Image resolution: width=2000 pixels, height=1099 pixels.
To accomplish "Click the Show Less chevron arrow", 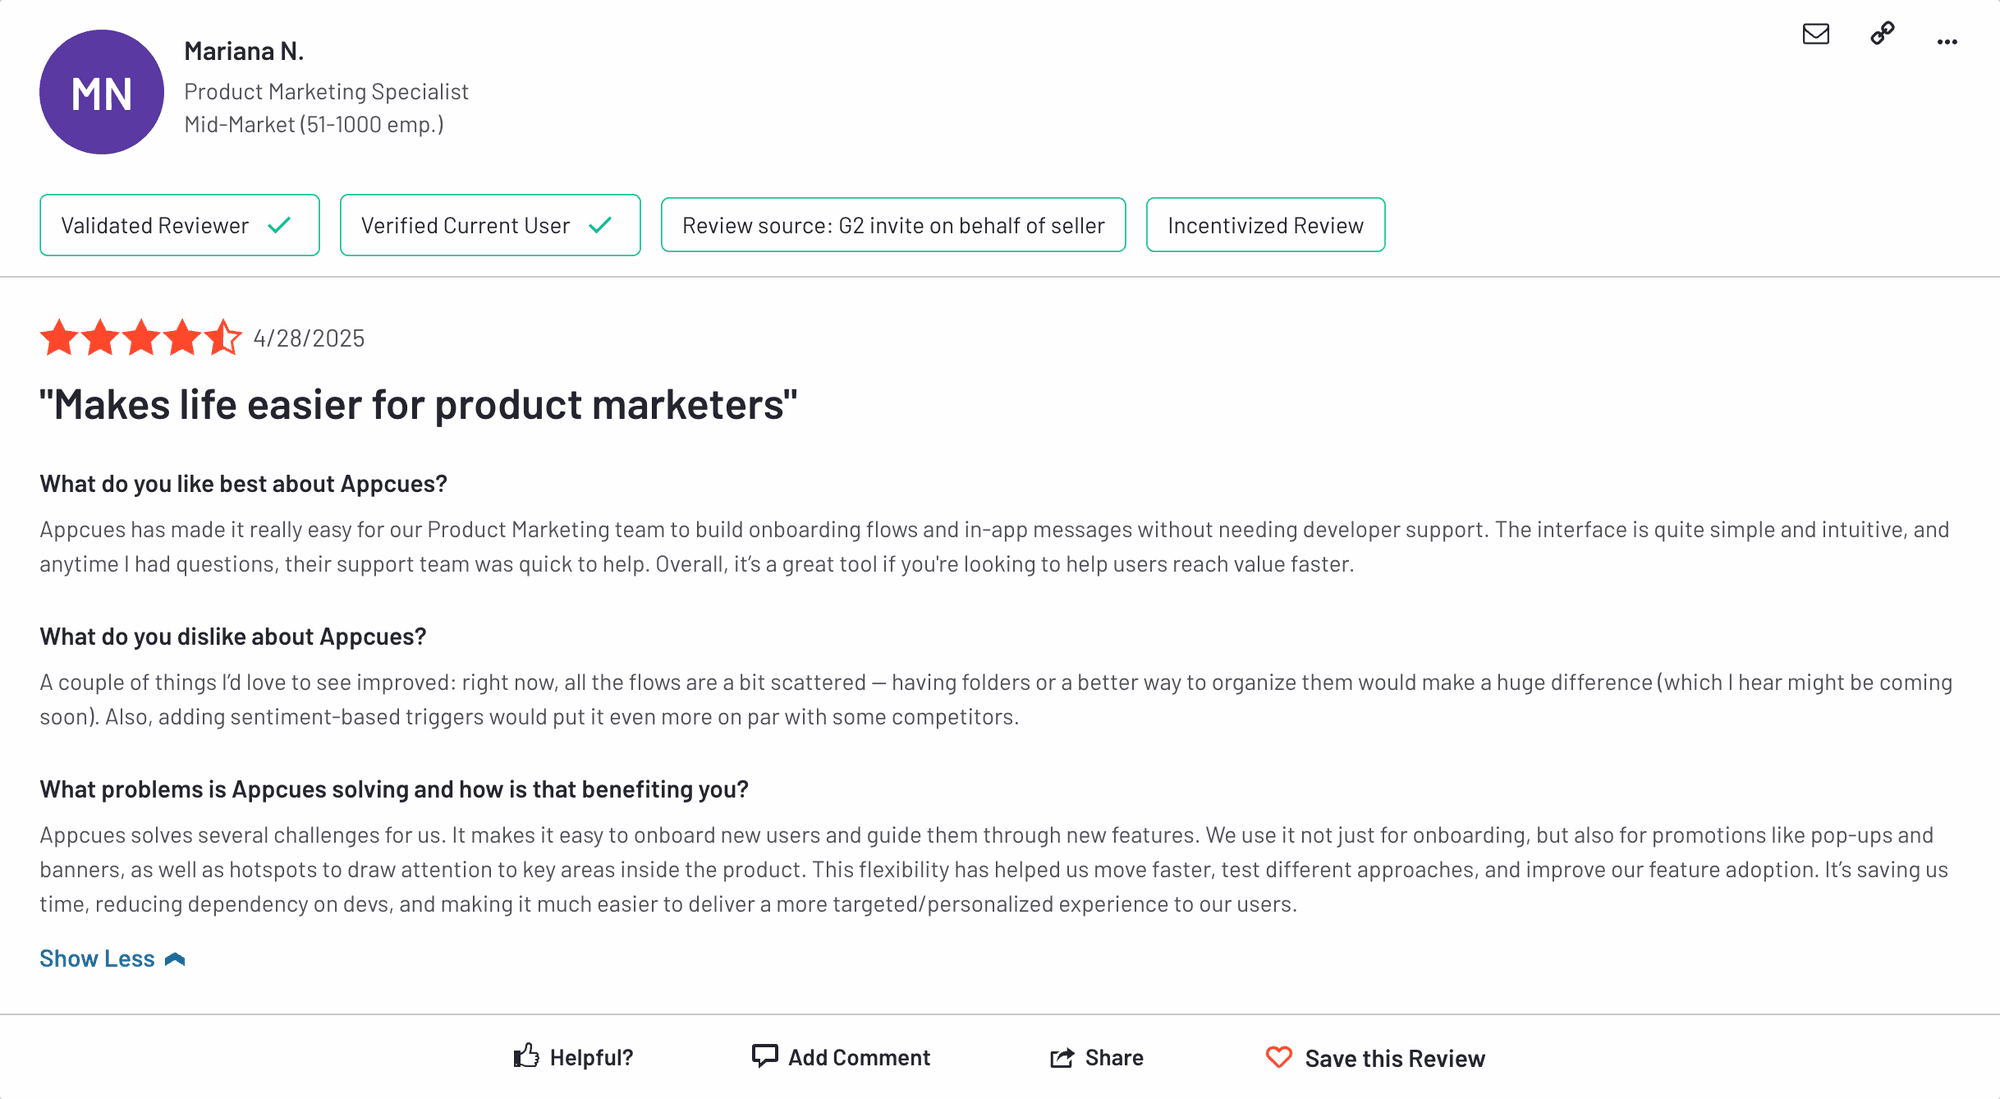I will pos(175,959).
